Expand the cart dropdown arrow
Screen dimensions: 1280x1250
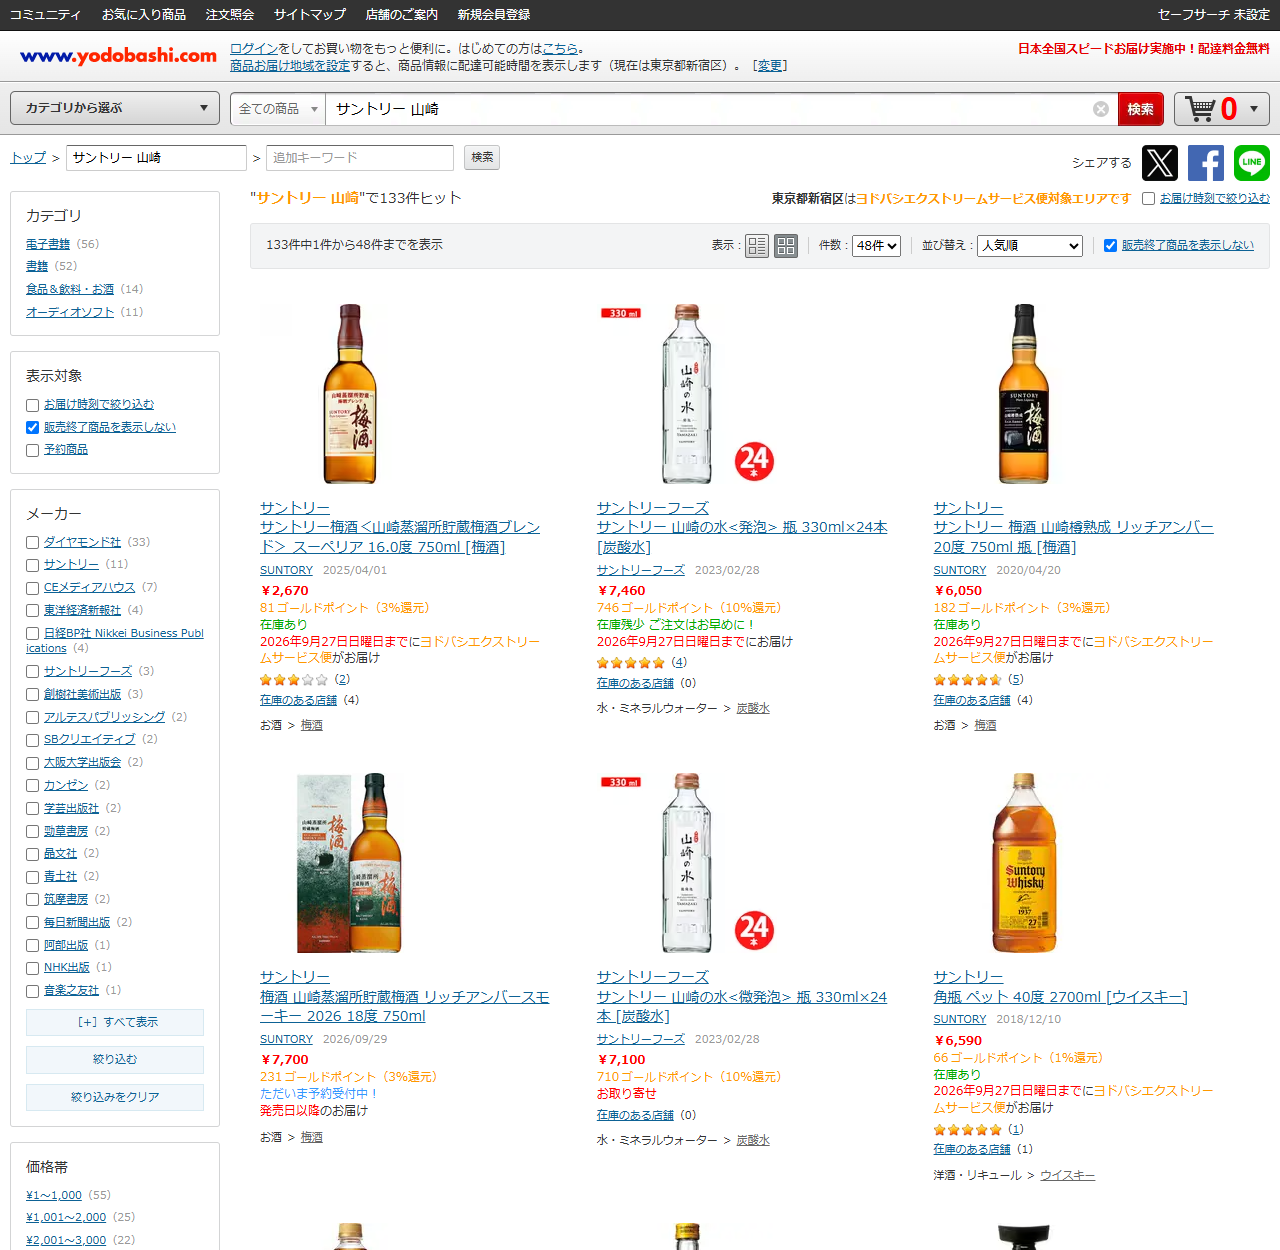(1254, 109)
